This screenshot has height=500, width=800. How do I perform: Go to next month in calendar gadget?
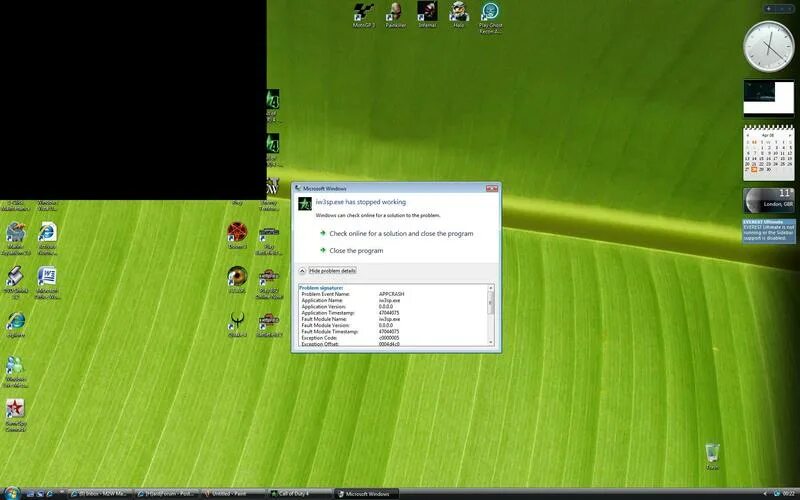789,135
